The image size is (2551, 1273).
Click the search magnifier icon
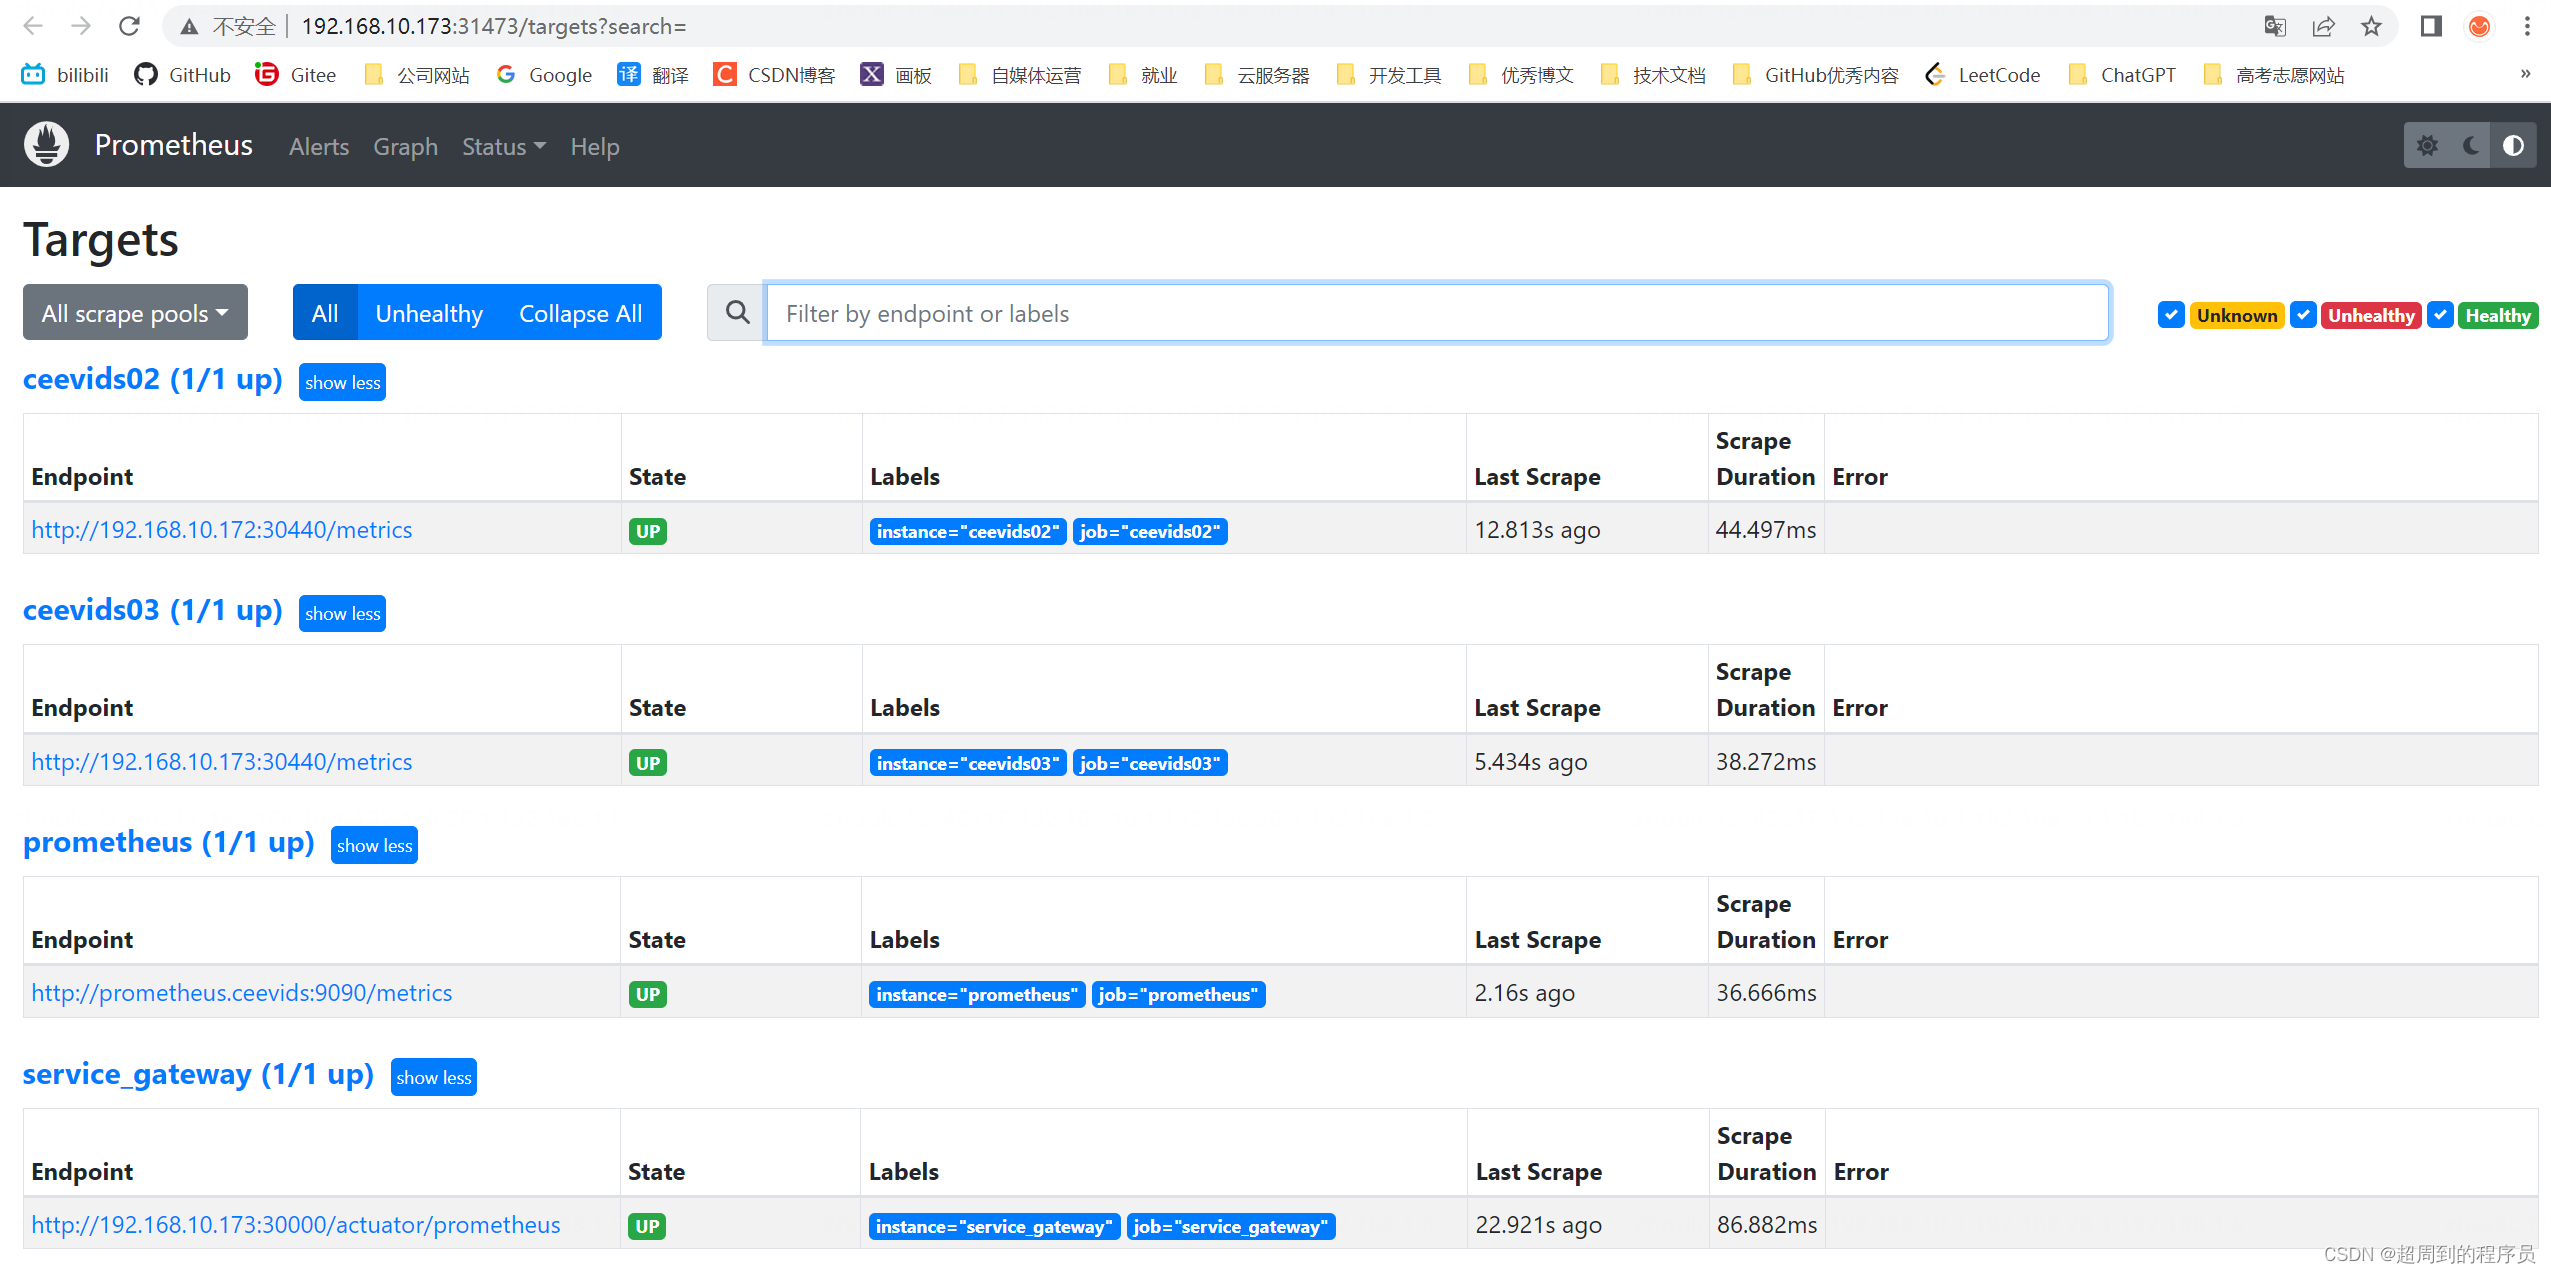737,313
